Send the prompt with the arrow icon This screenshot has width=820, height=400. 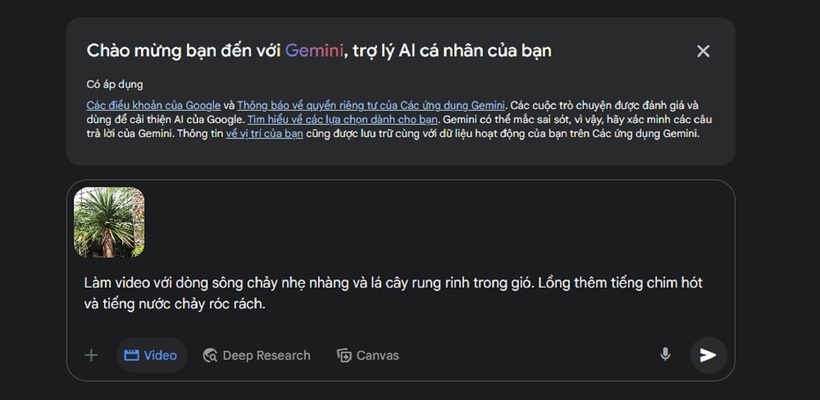point(708,355)
